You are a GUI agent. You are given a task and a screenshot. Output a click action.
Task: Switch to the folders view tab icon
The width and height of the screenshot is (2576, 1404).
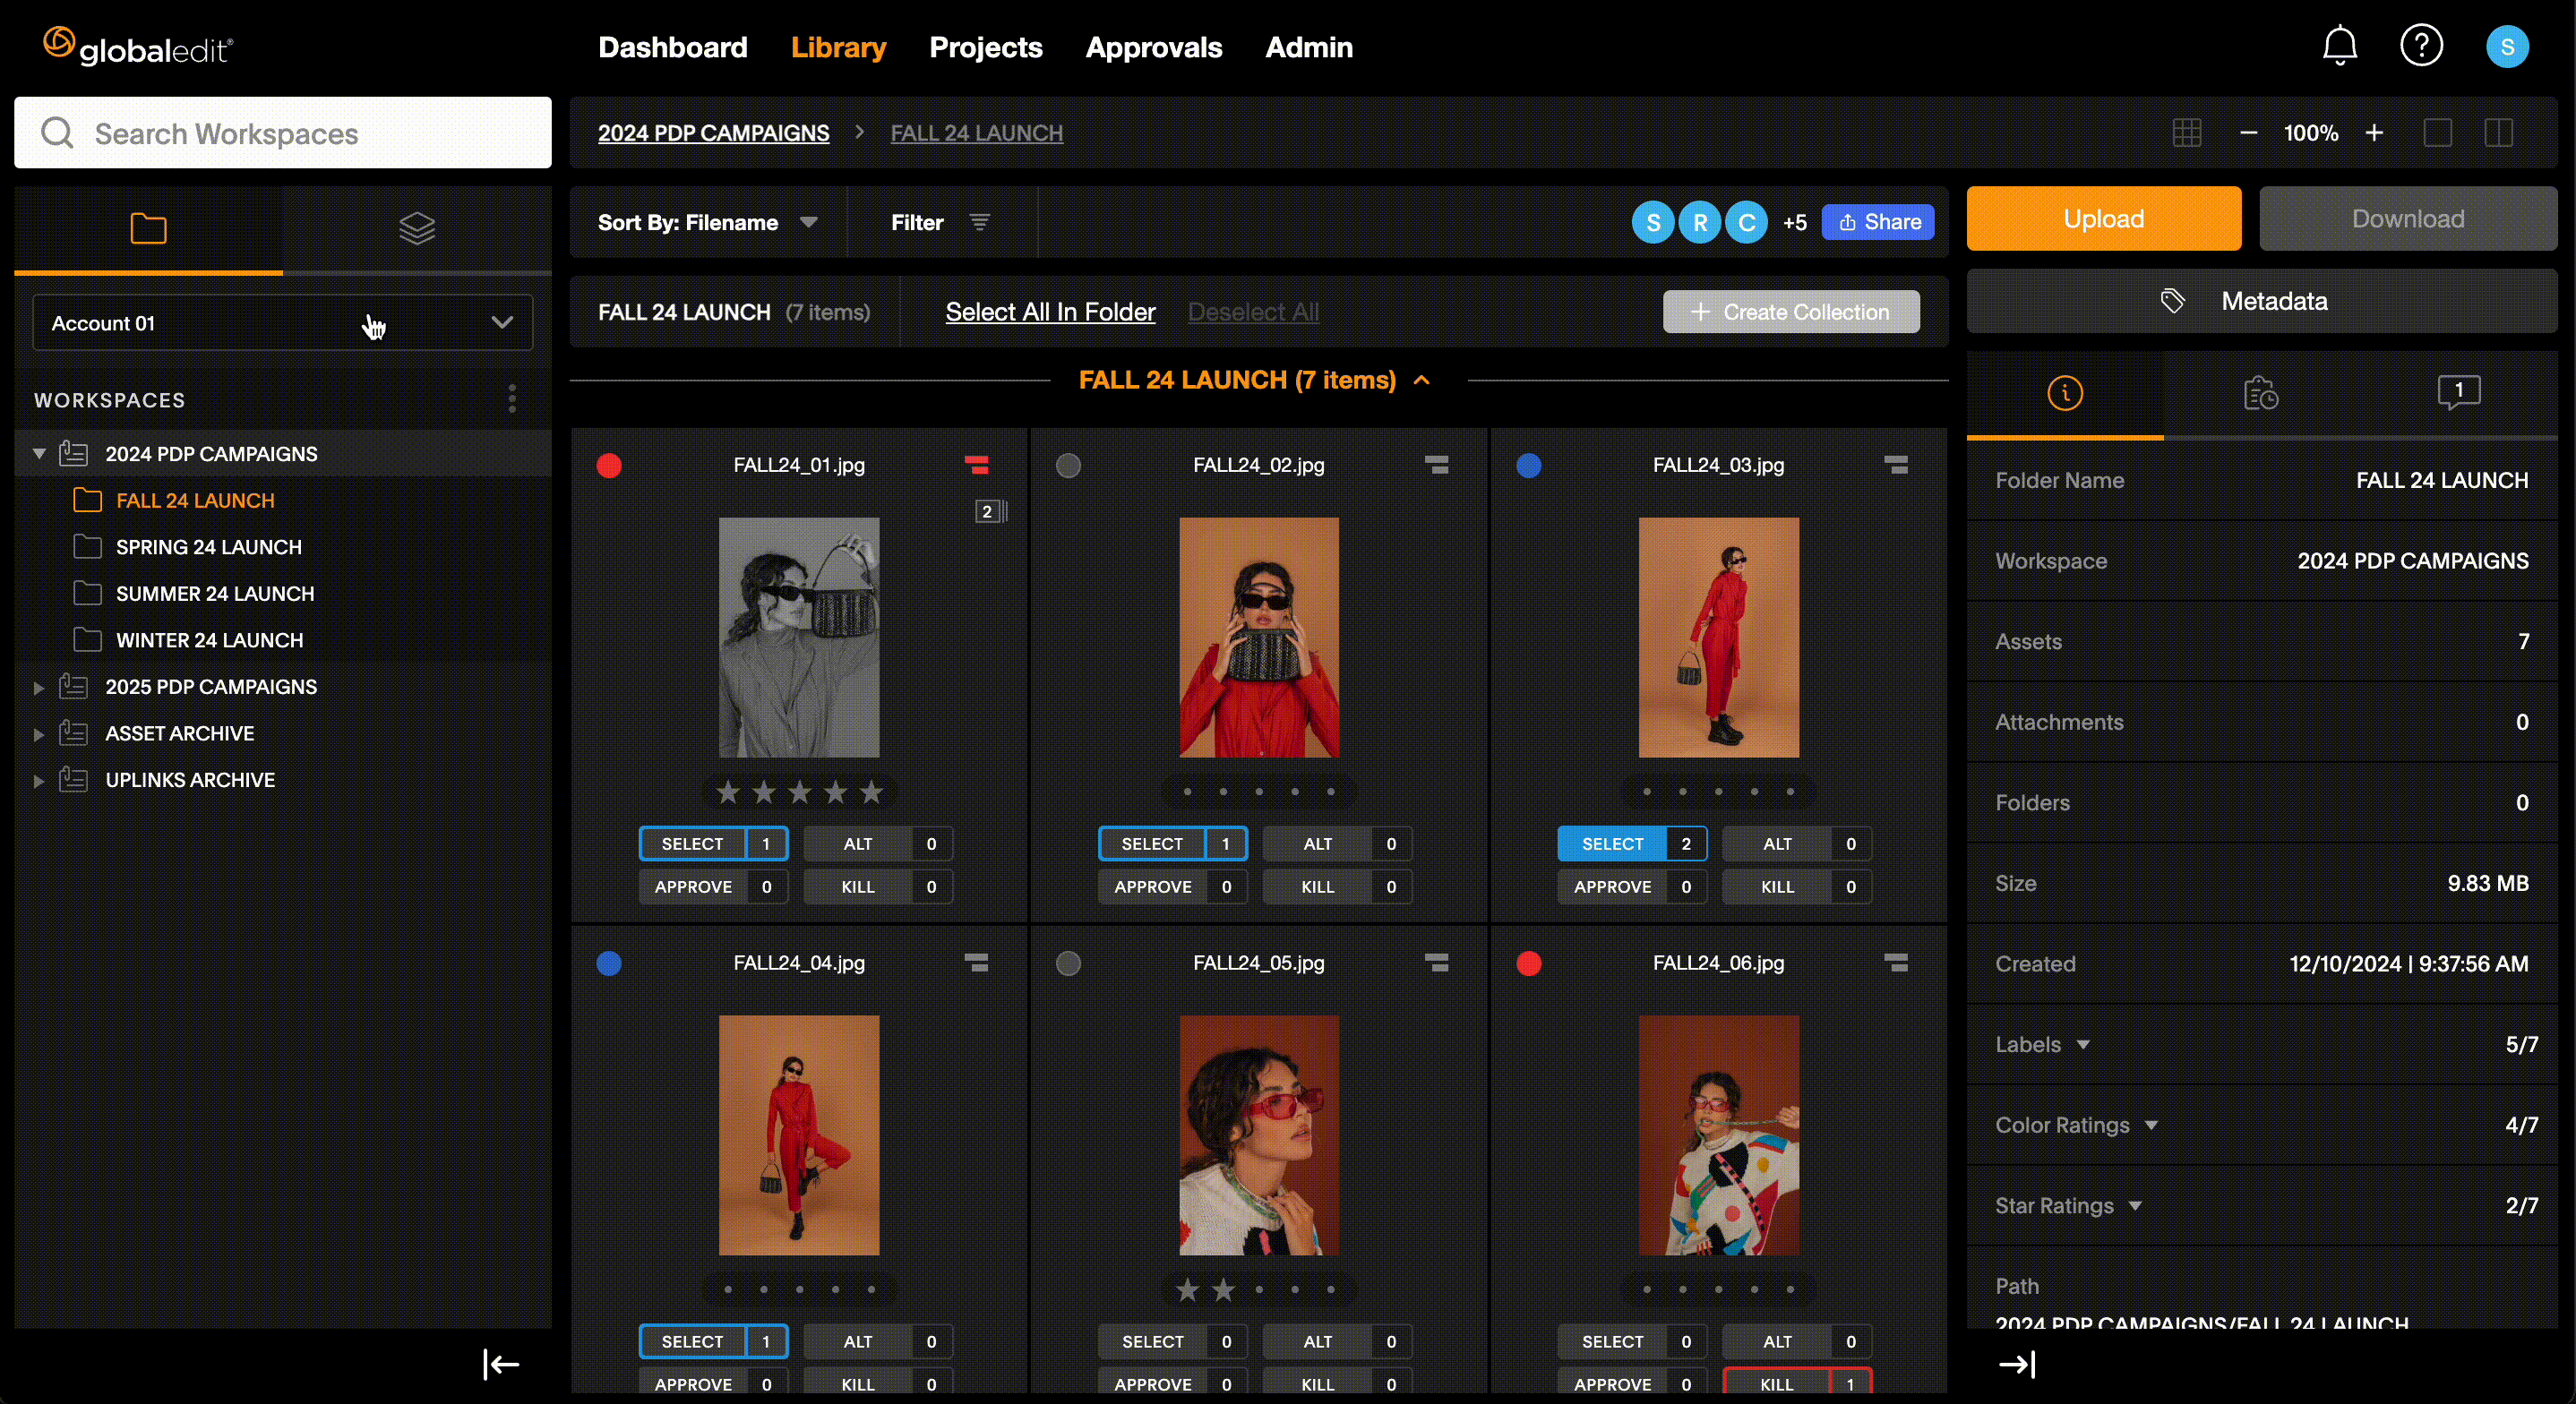click(148, 228)
